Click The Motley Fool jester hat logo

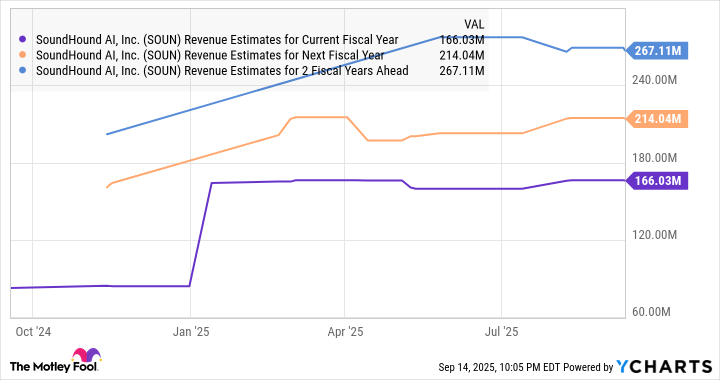click(86, 355)
